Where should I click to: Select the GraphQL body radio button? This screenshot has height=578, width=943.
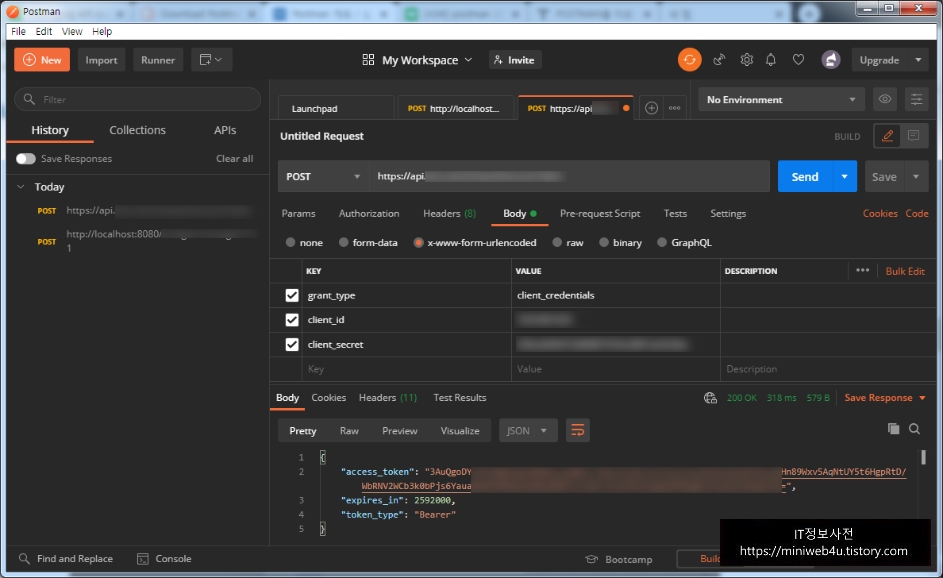[662, 242]
